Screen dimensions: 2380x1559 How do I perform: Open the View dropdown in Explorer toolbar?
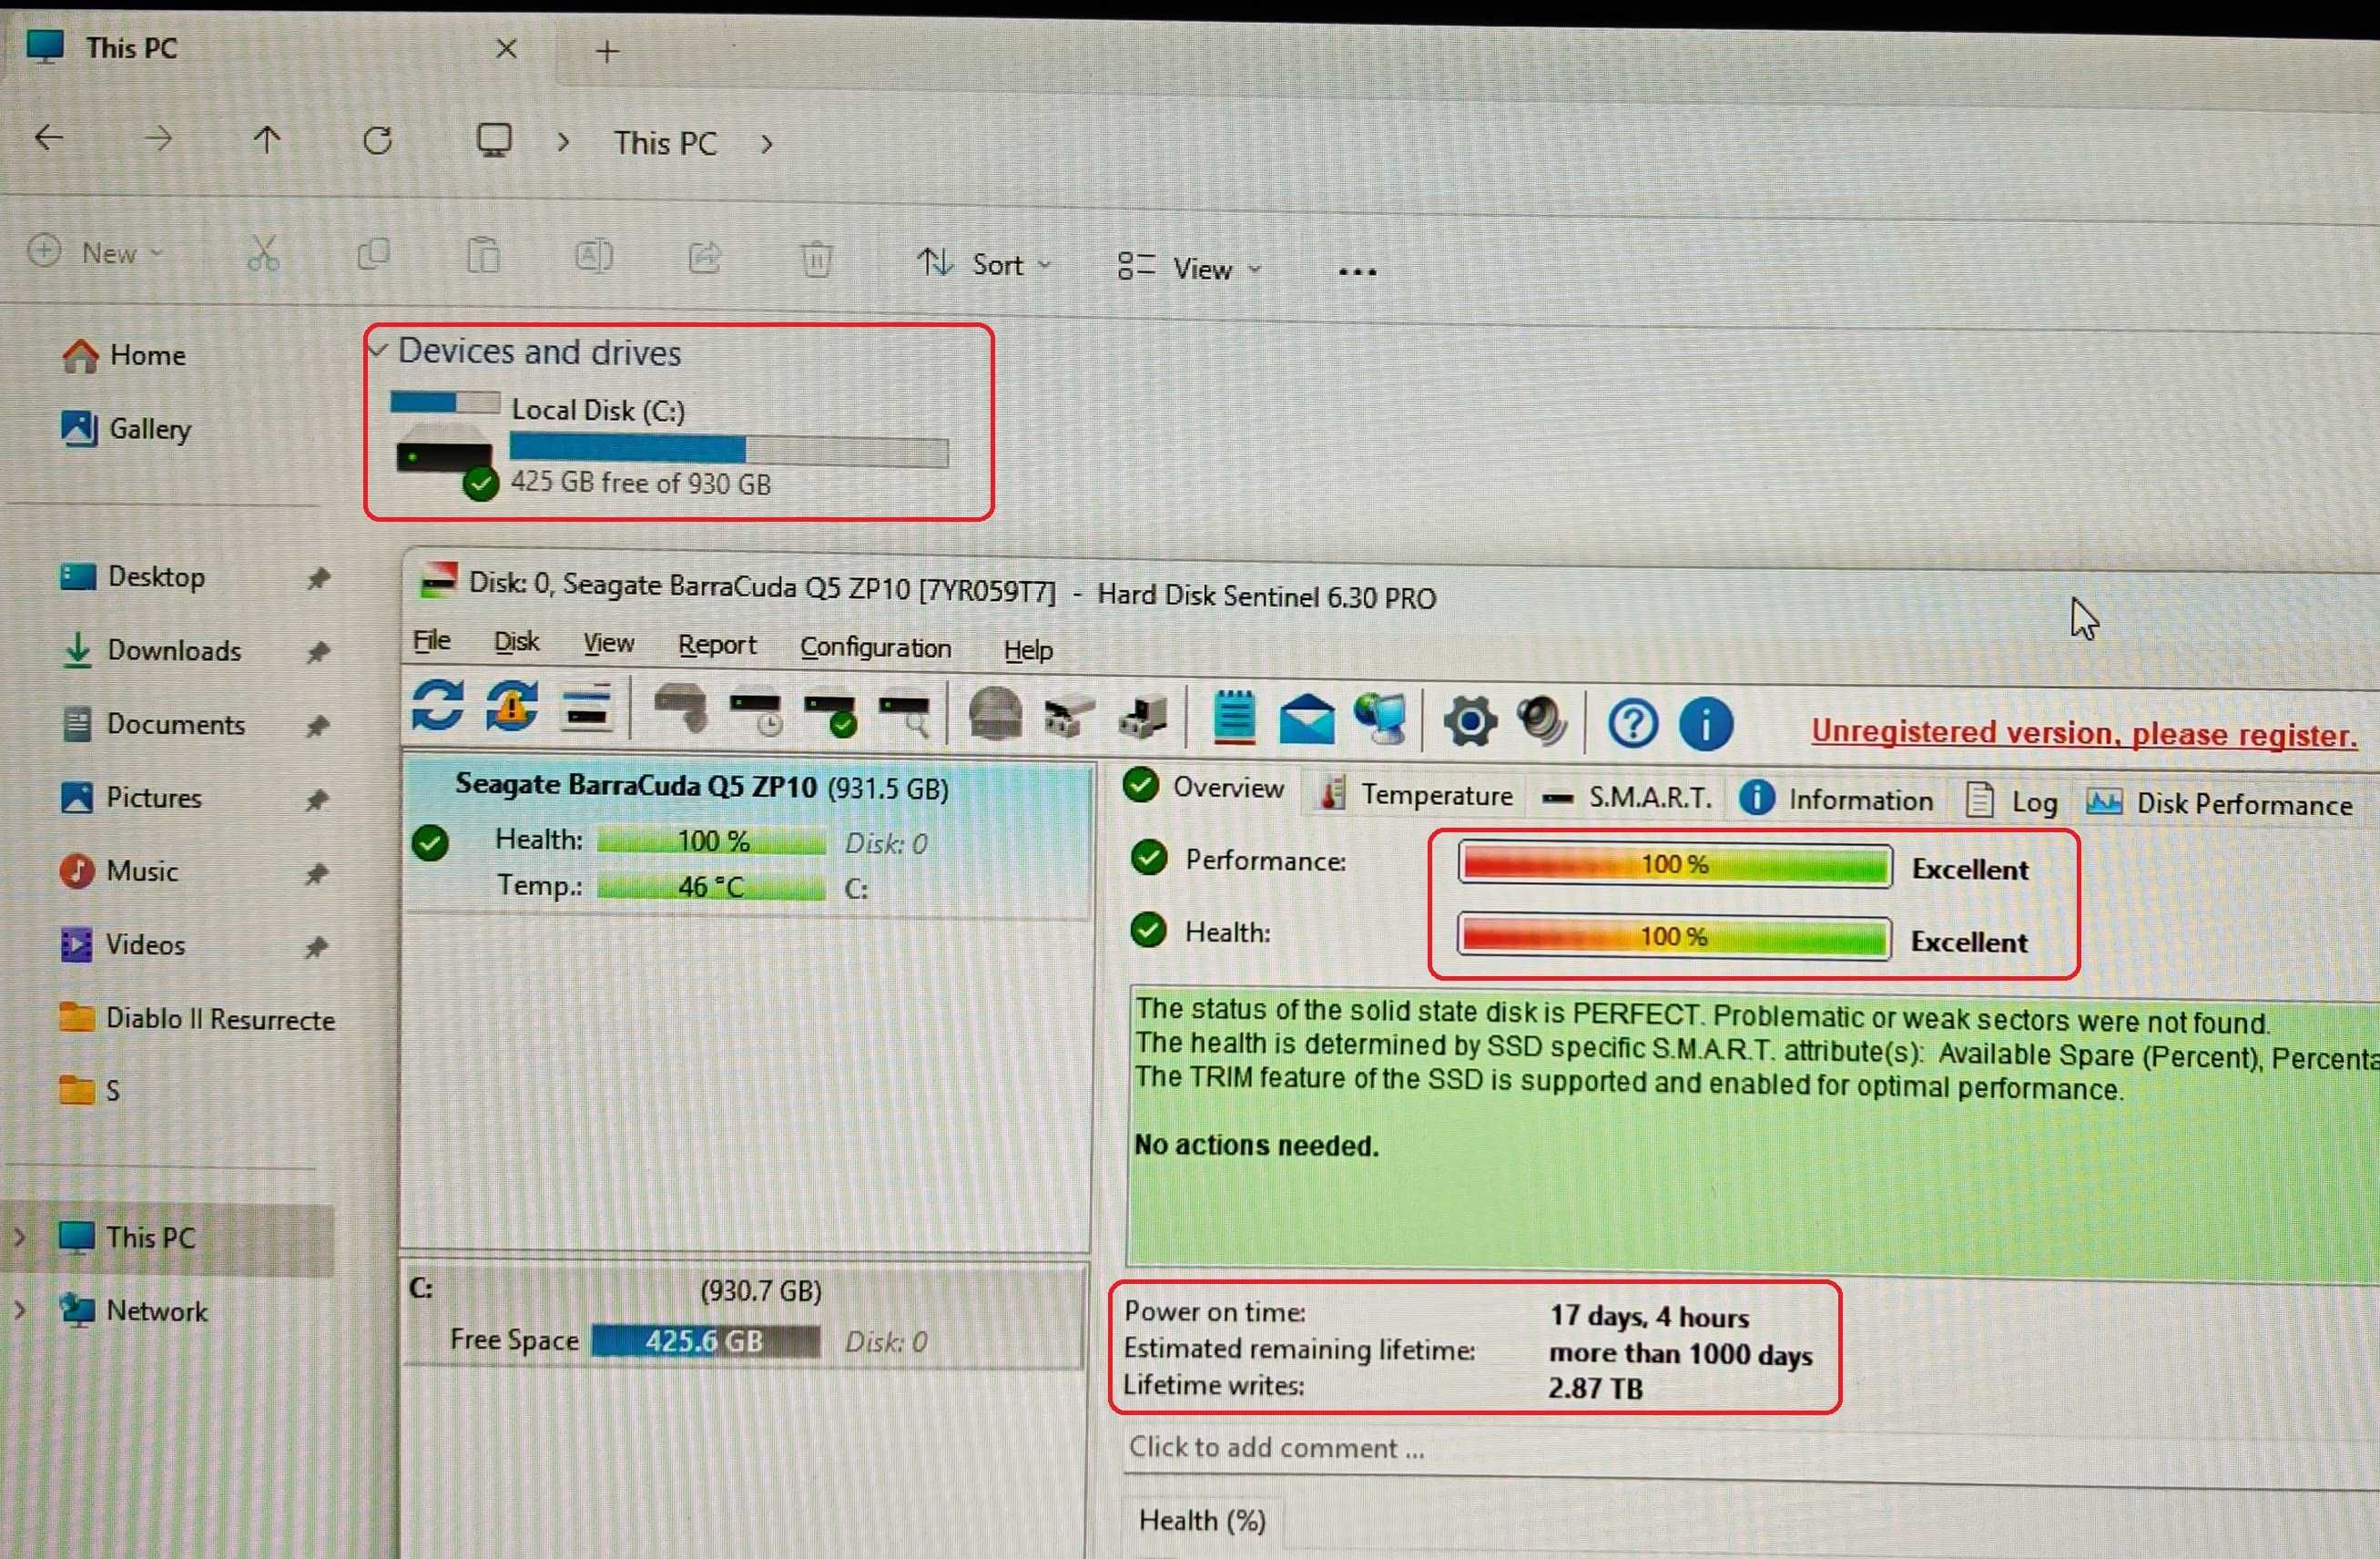1189,268
